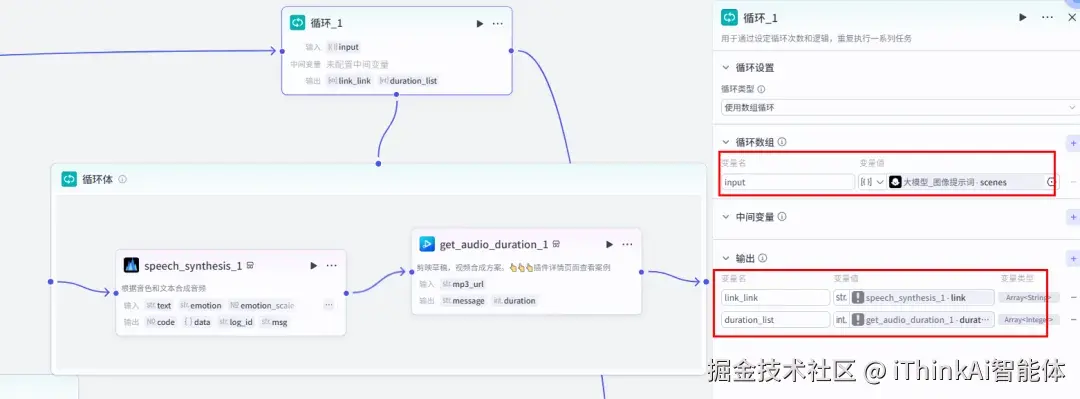Run 循环_1 from the side panel
1080x399 pixels.
tap(1023, 17)
